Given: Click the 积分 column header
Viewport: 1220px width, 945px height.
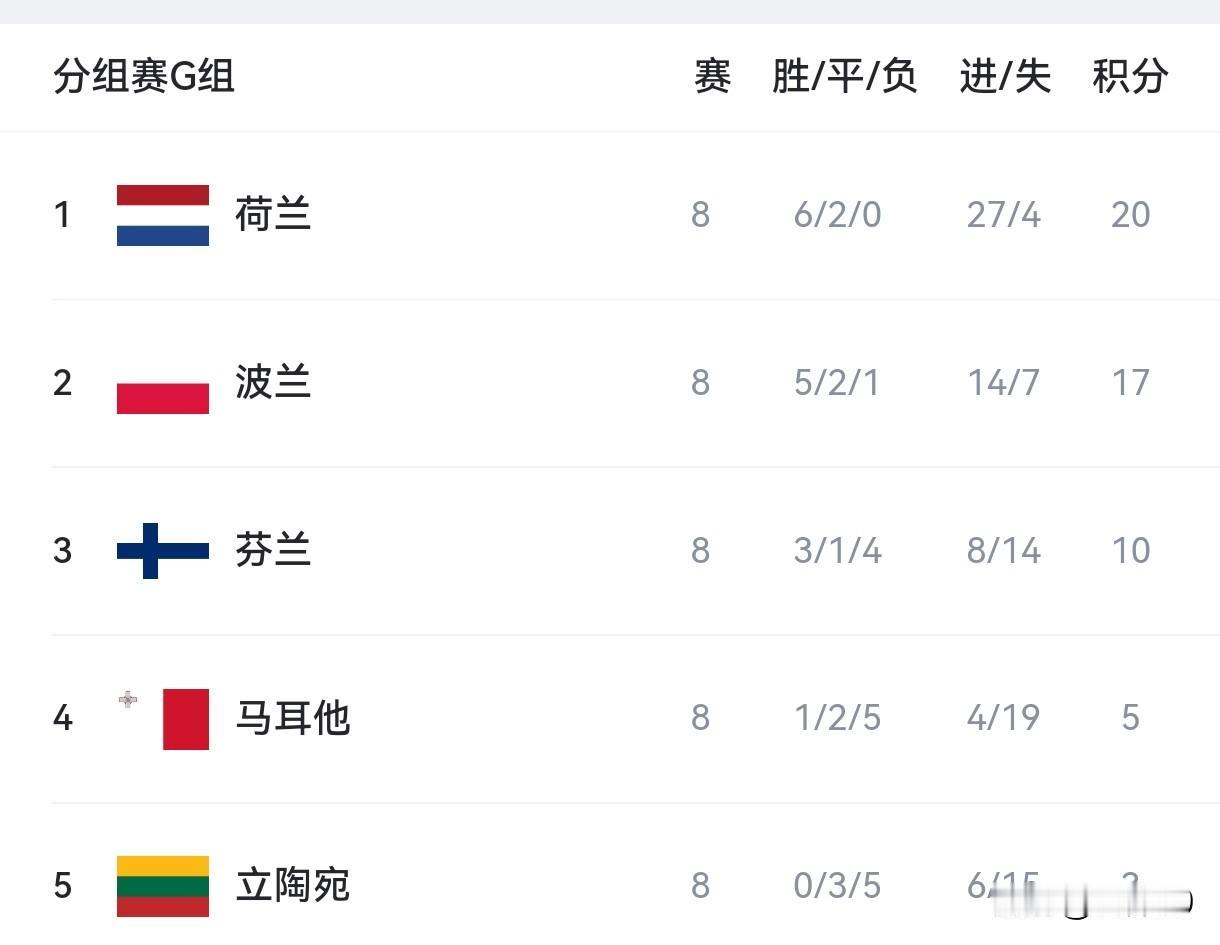Looking at the screenshot, I should pos(1130,77).
